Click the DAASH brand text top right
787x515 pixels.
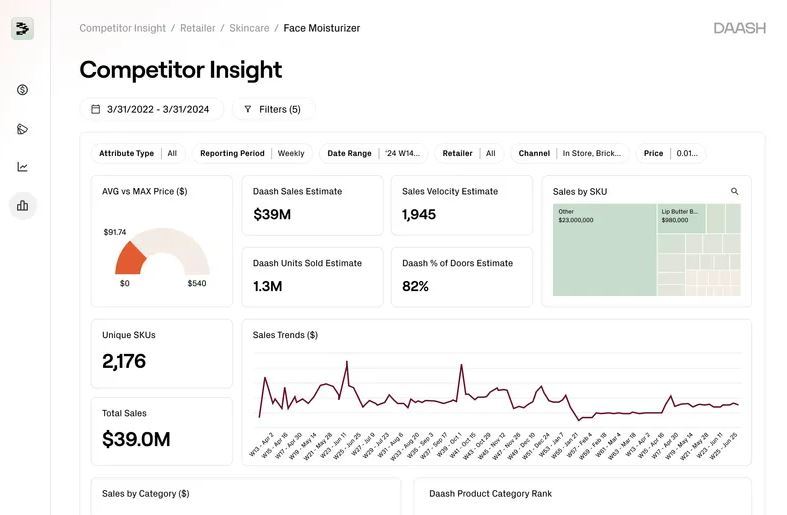click(740, 28)
